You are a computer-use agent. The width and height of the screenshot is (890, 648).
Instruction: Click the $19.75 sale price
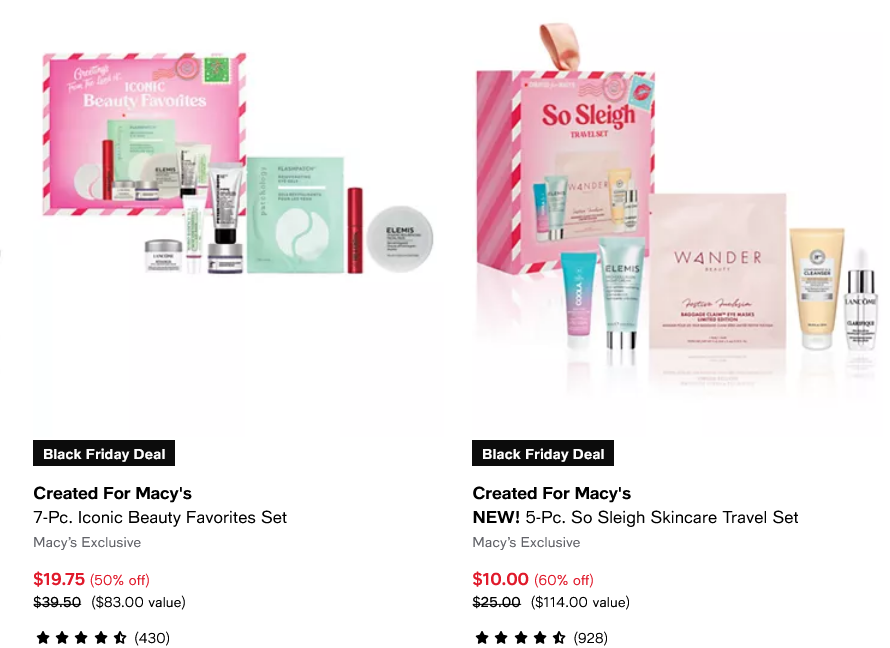click(59, 579)
